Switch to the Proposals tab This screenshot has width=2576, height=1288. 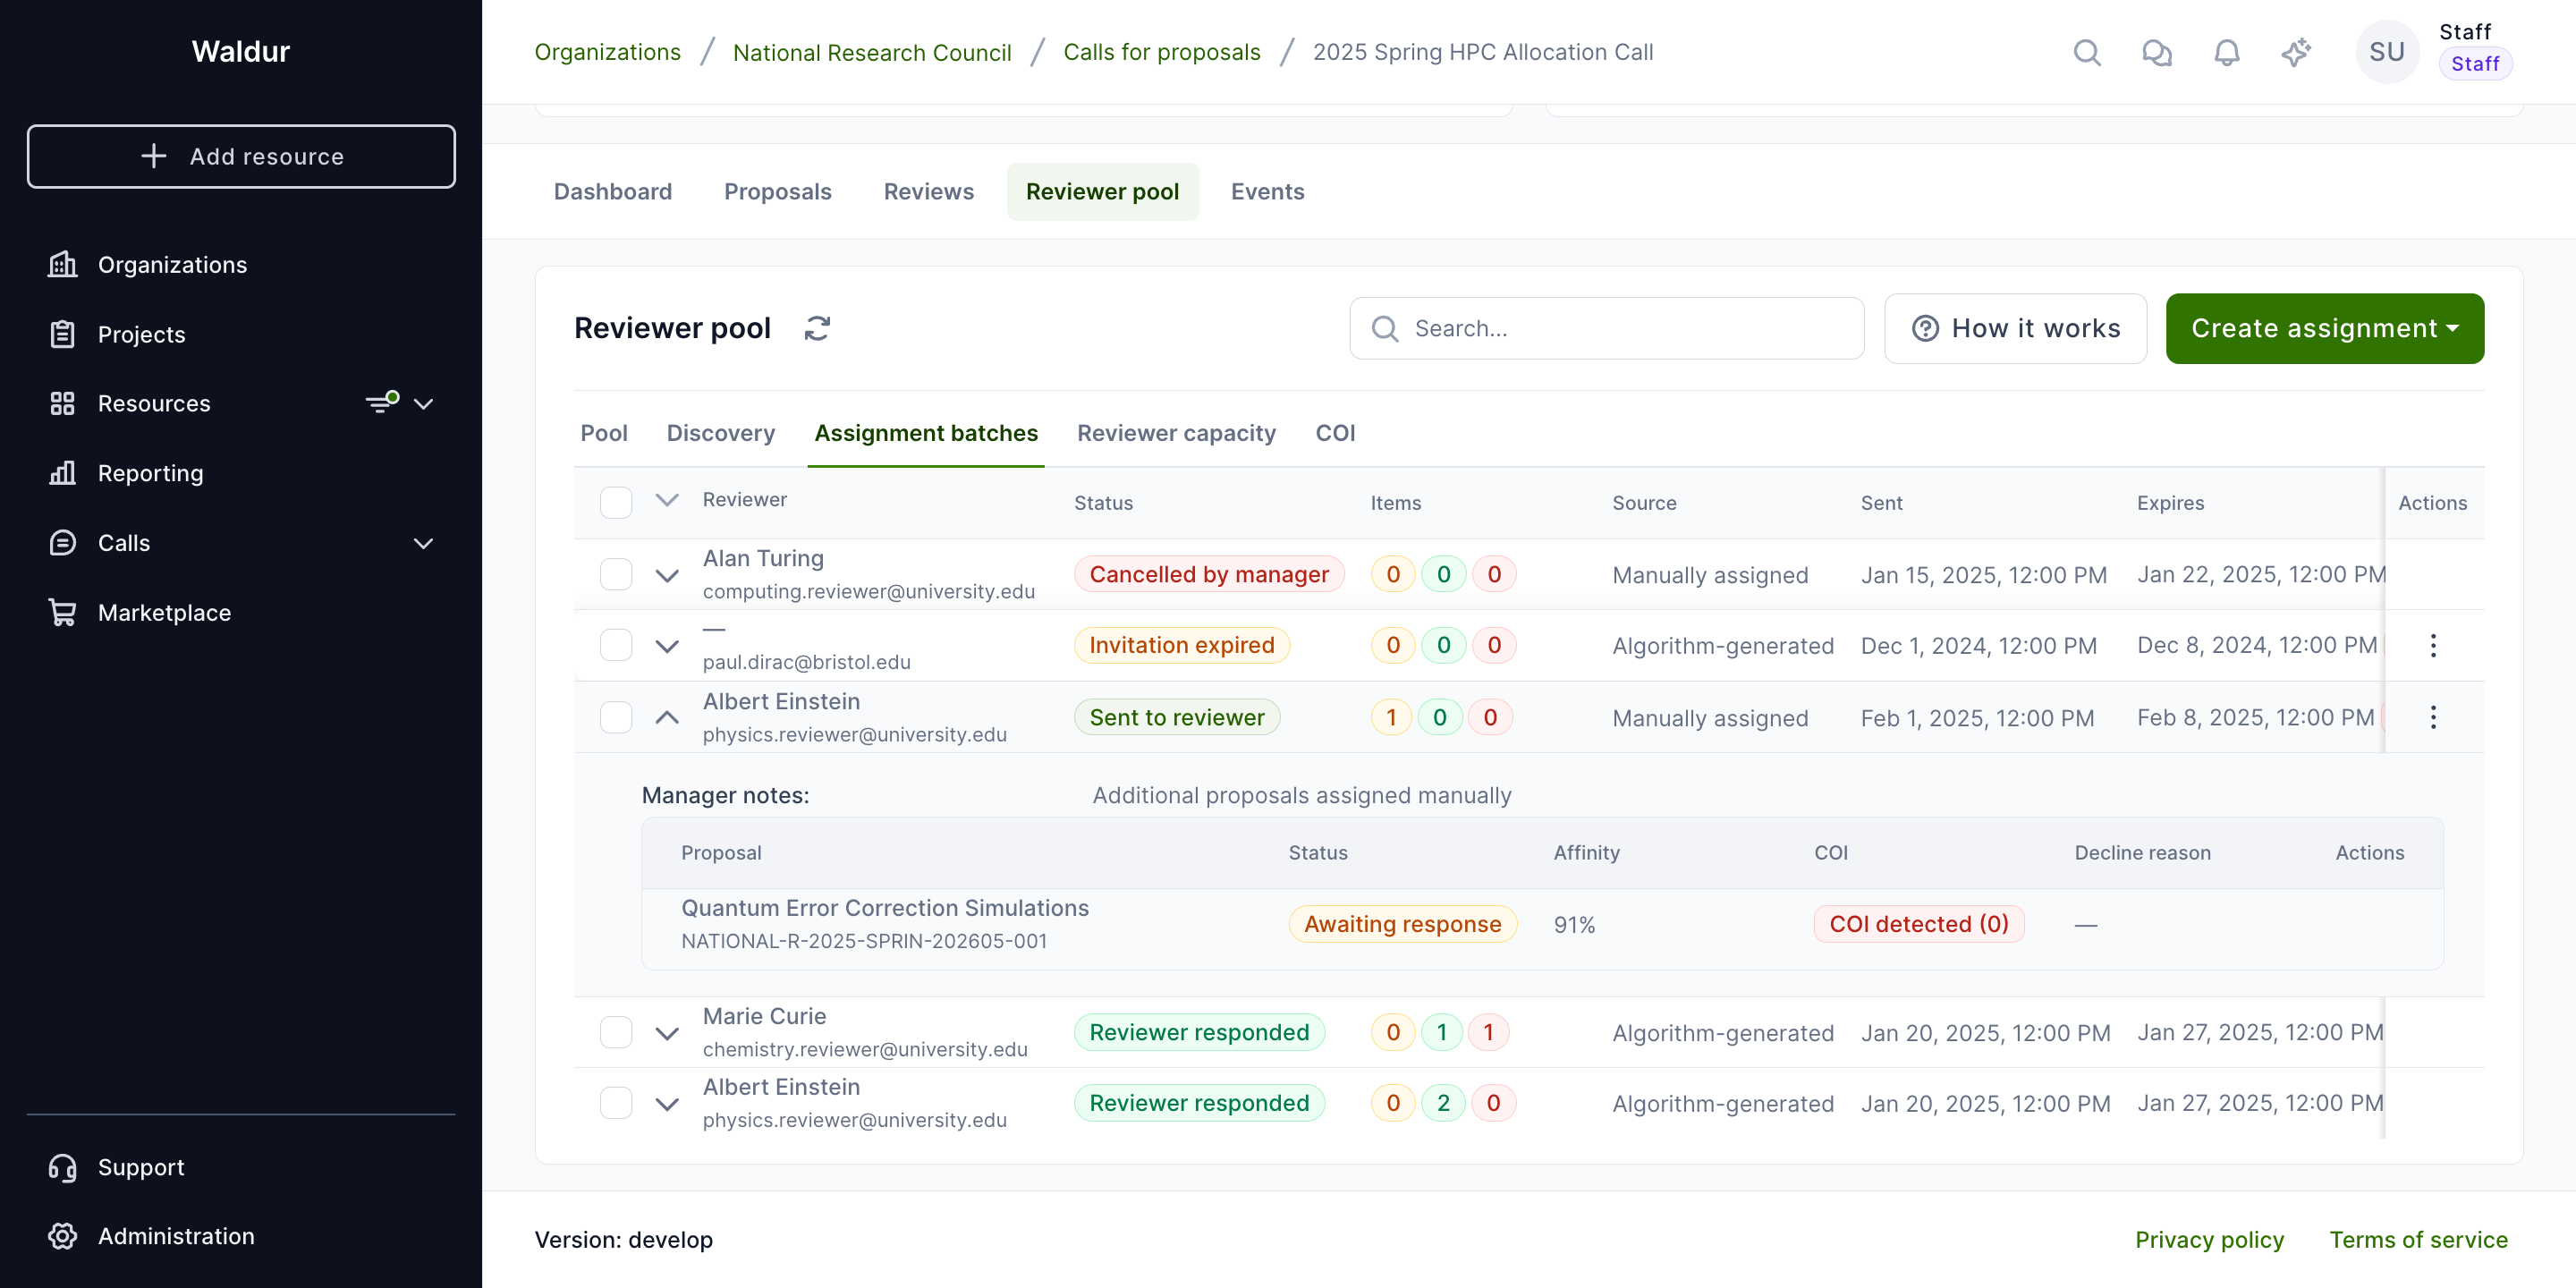[x=778, y=191]
